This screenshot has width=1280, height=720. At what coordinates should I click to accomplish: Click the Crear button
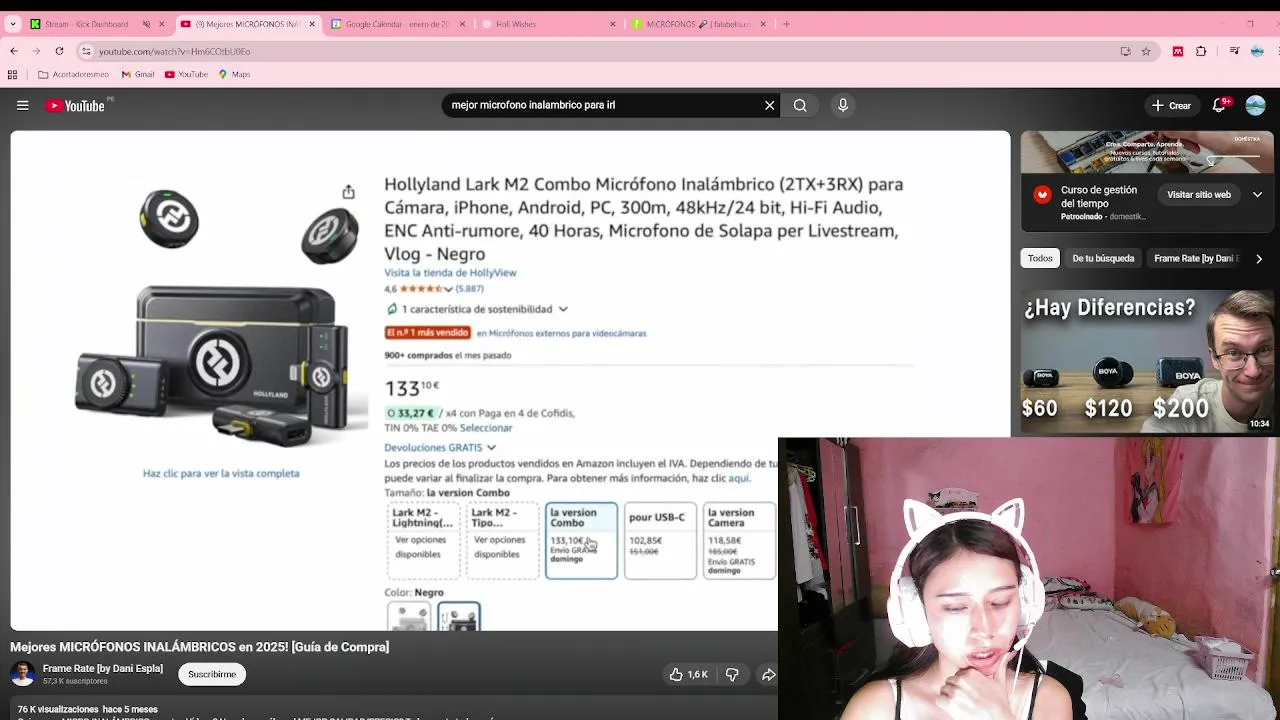coord(1172,105)
